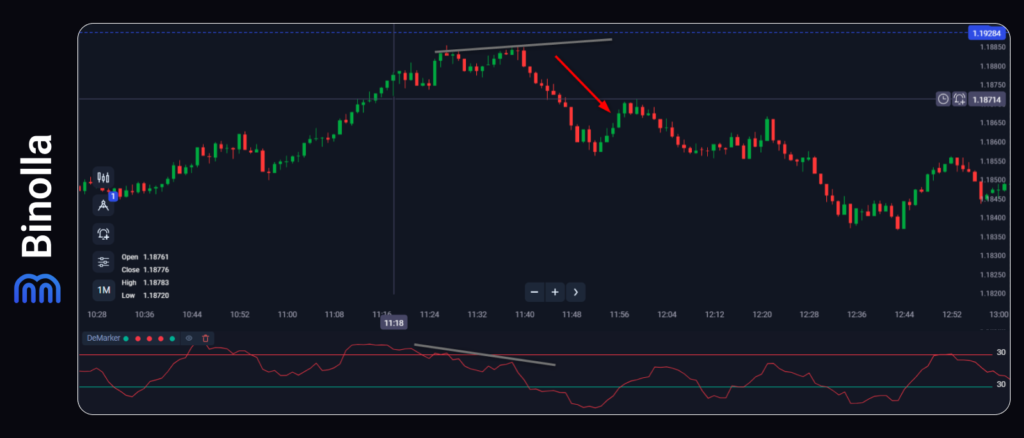The width and height of the screenshot is (1024, 438).
Task: Zoom out with the minus button
Action: 534,292
